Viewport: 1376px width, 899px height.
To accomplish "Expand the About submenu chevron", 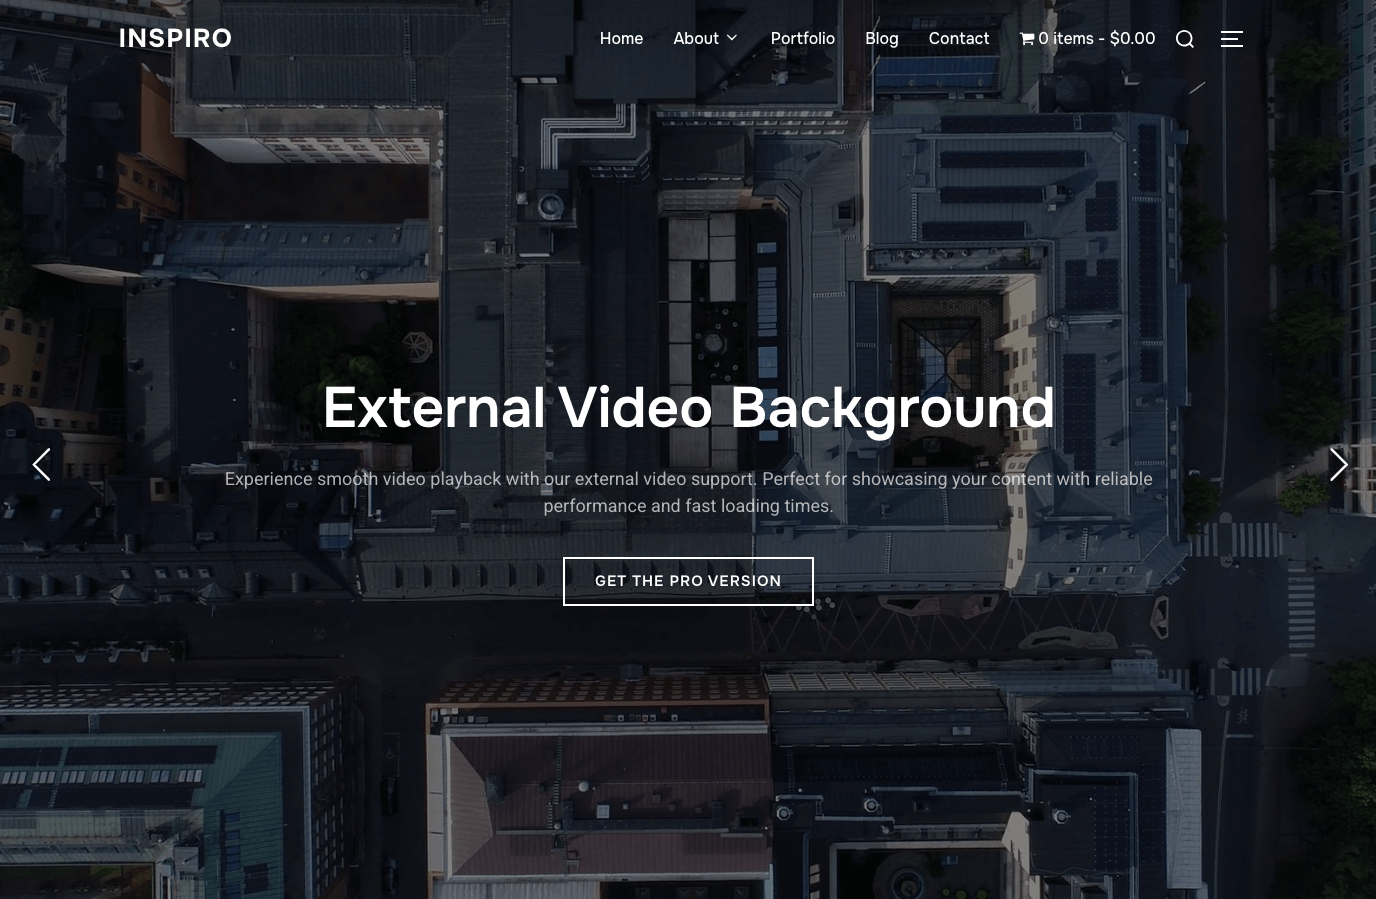I will (x=732, y=38).
